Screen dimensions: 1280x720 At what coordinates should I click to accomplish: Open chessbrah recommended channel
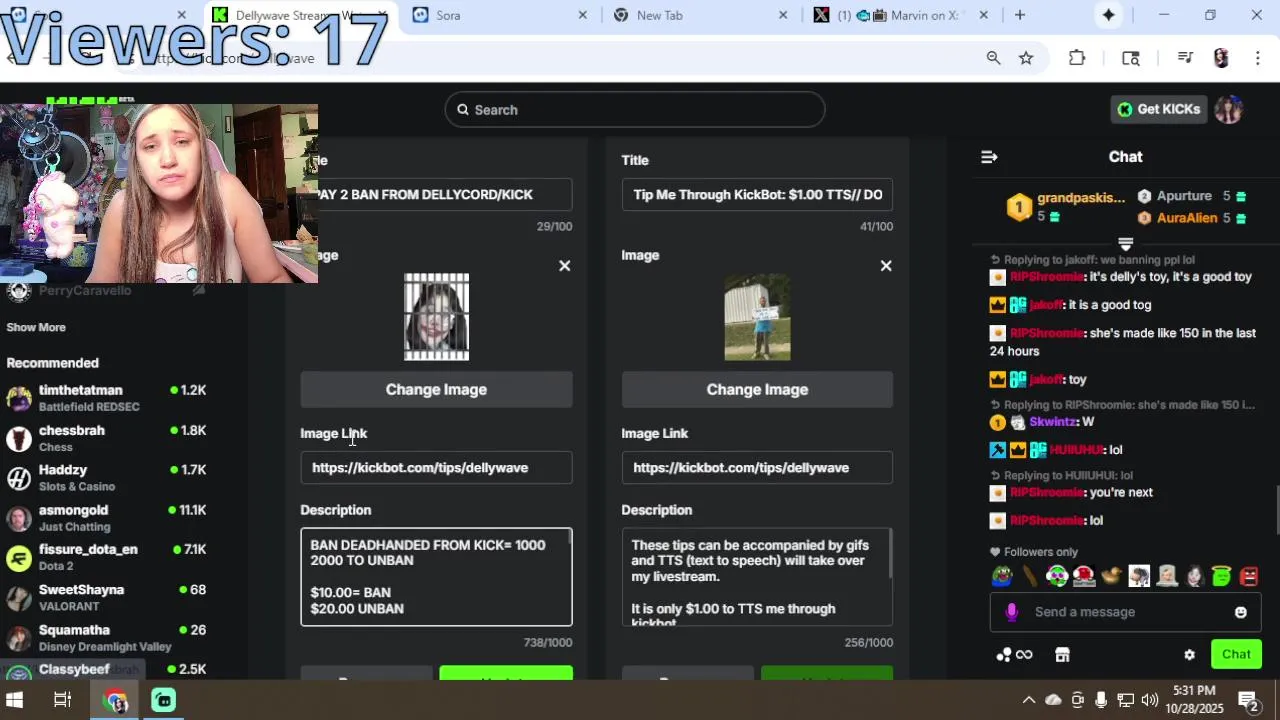point(105,438)
